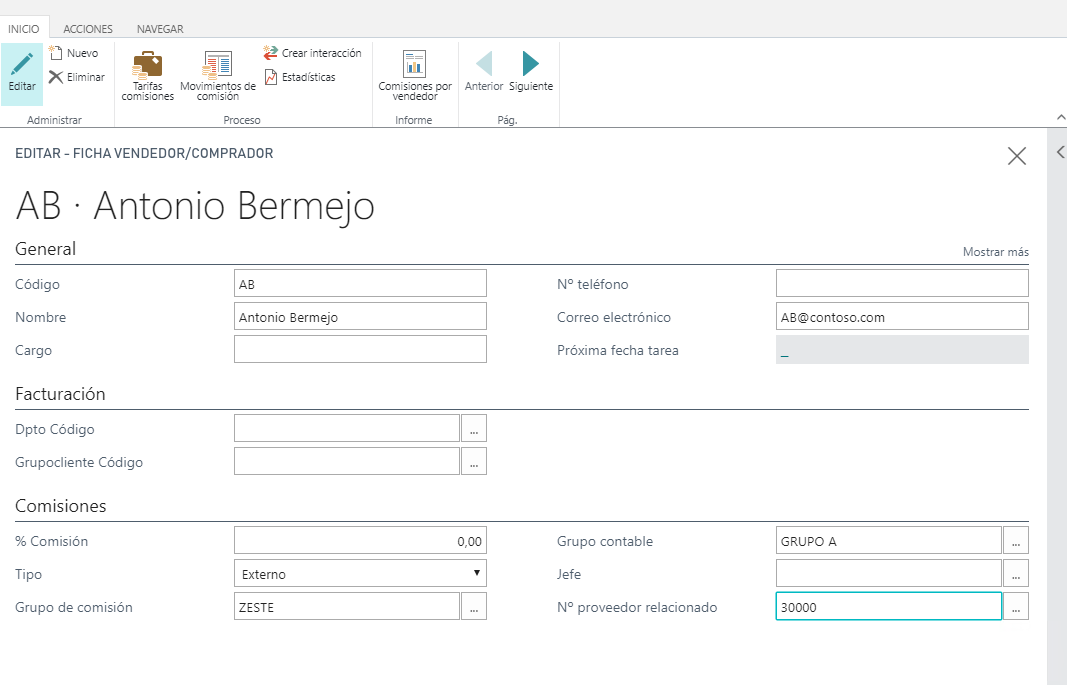Collapse the ribbon with the chevron
Viewport: 1067px width, 685px height.
tap(1060, 118)
